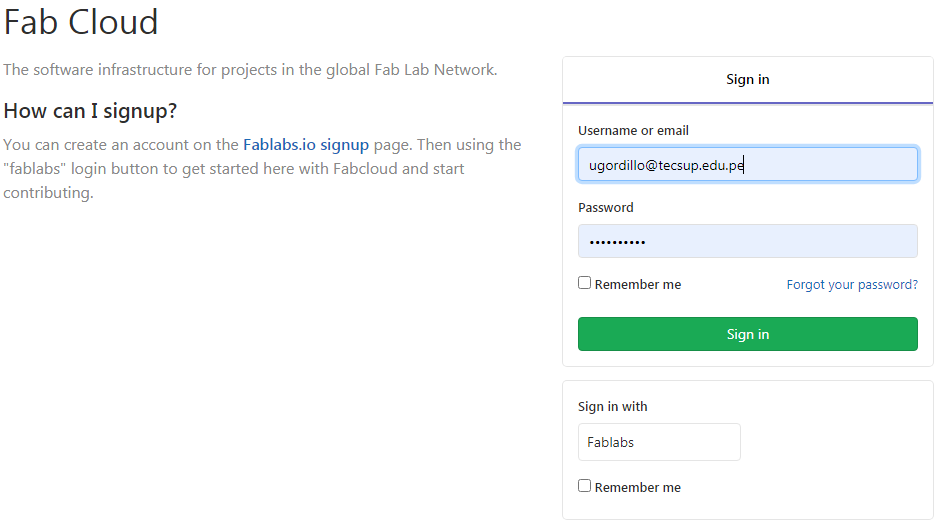Image resolution: width=940 pixels, height=530 pixels.
Task: Click the masked password dots
Action: [x=617, y=242]
